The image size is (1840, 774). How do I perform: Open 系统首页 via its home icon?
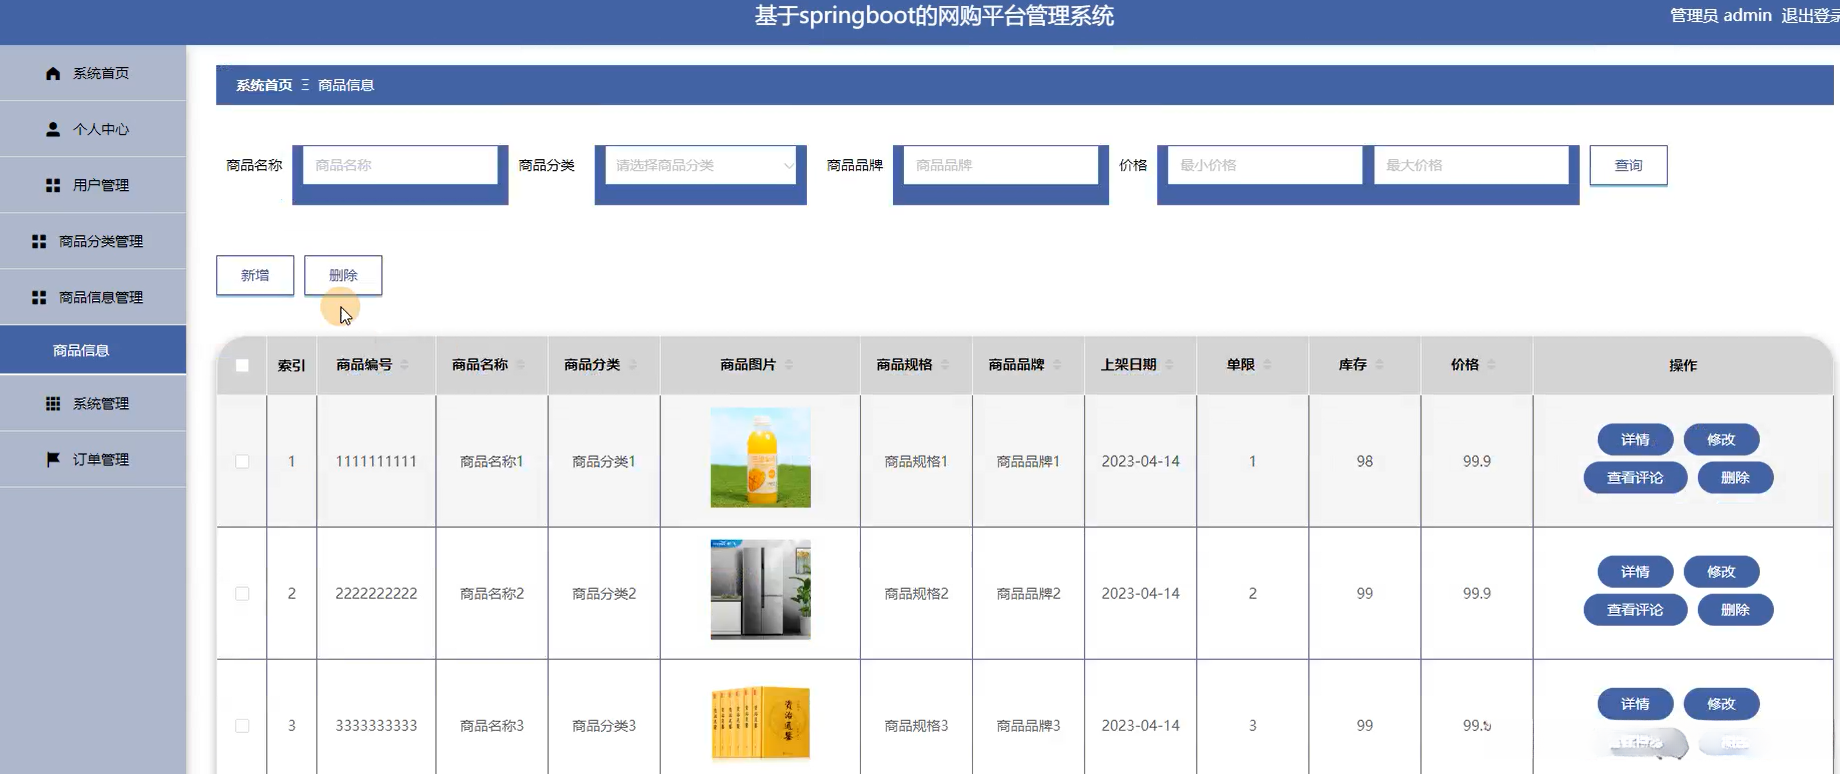pyautogui.click(x=53, y=73)
